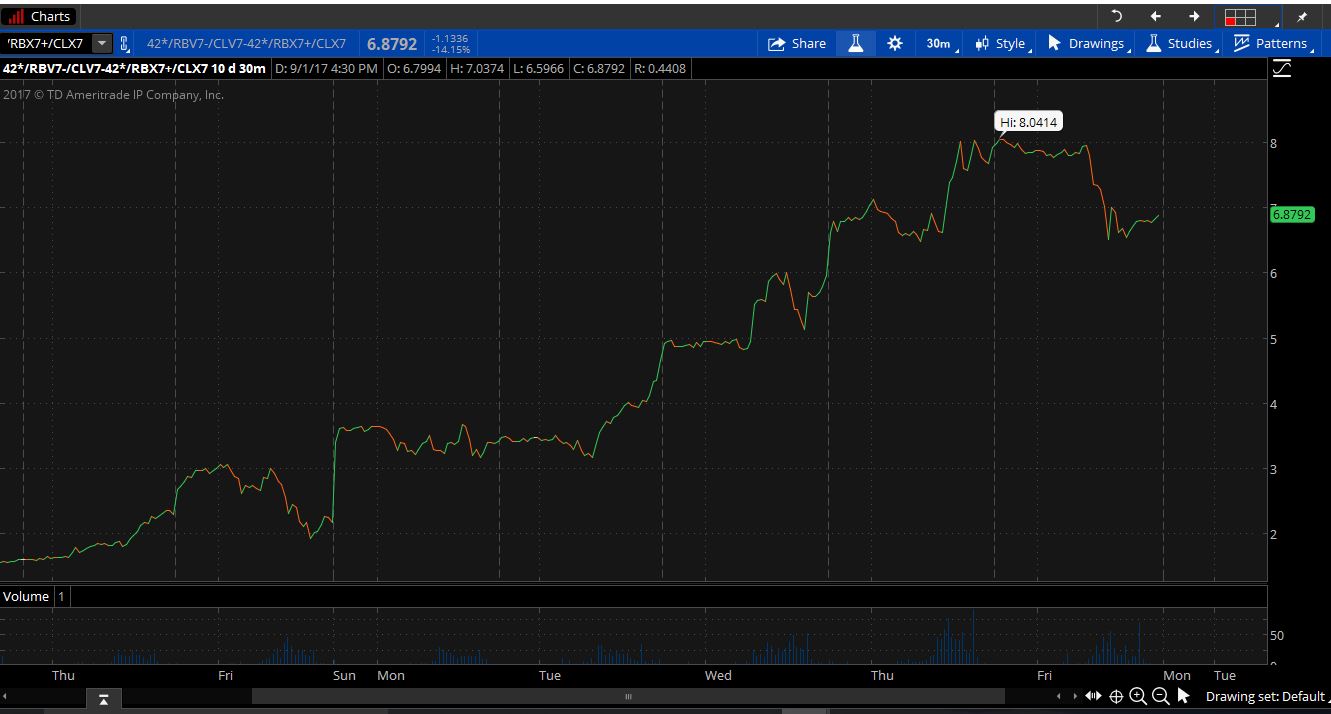
Task: Open the Drawing set: Default dropdown
Action: point(1267,696)
